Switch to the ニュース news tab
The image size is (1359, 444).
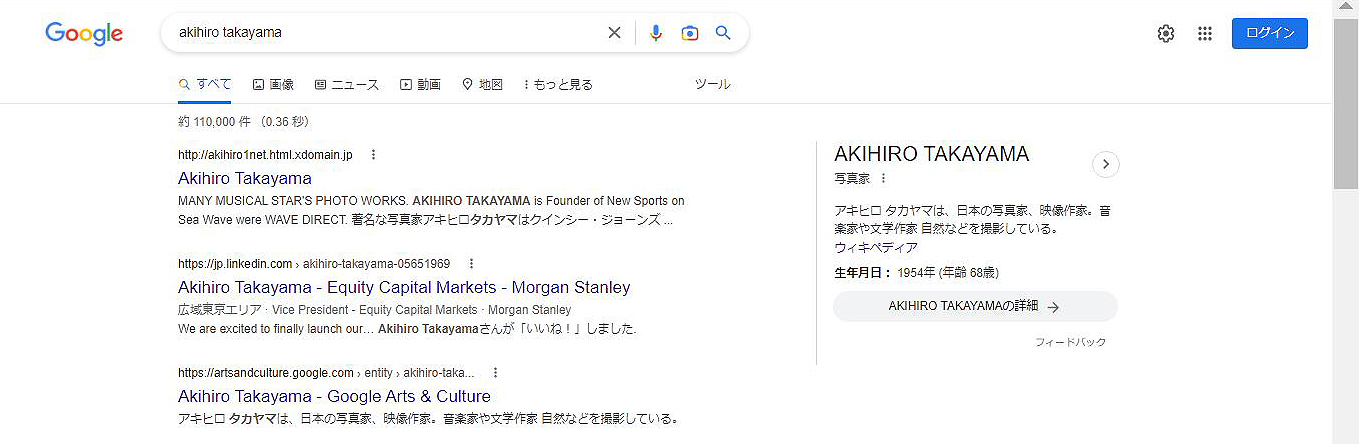point(347,85)
